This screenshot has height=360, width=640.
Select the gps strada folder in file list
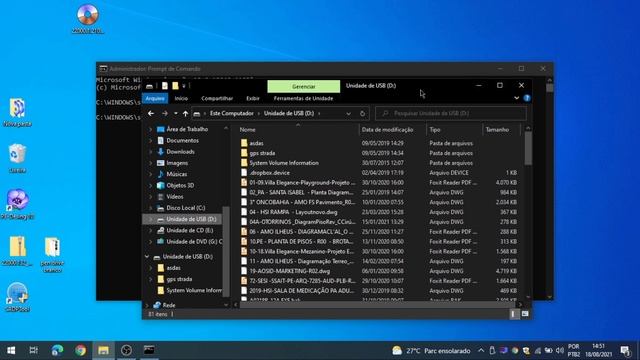[x=262, y=153]
